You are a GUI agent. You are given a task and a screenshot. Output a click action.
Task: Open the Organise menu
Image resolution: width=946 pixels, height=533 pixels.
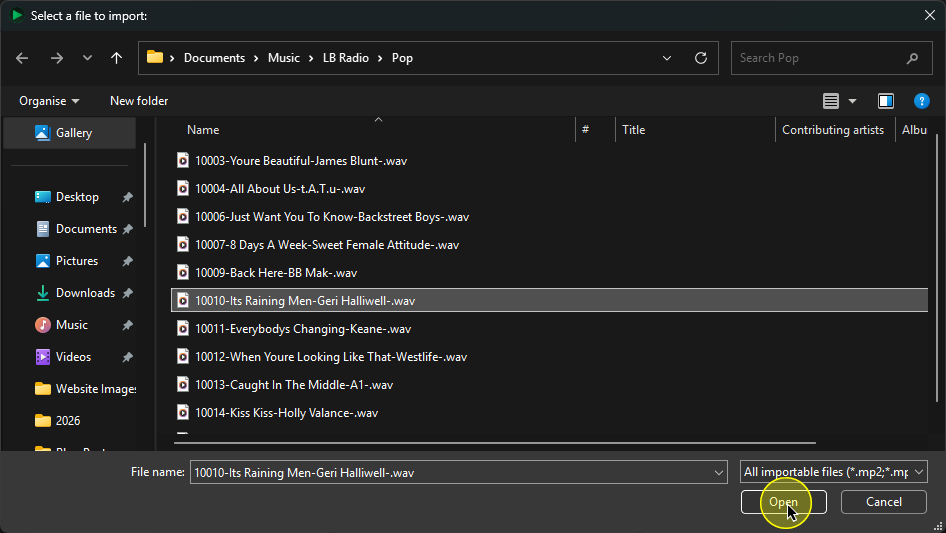[49, 101]
